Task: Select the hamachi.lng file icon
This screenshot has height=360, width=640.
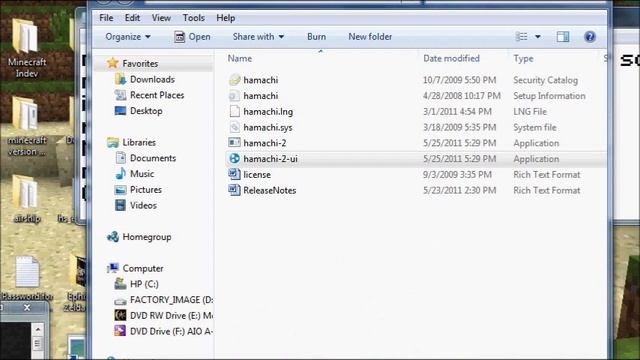Action: click(234, 111)
